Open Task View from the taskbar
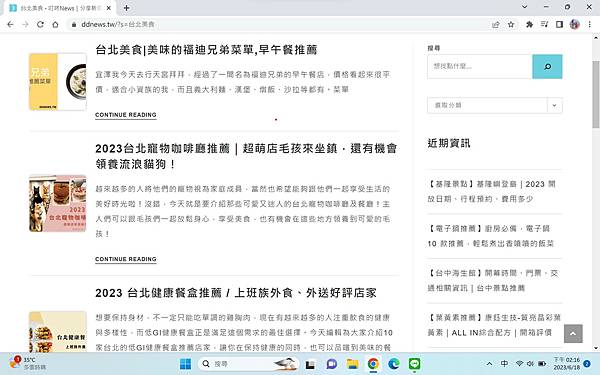This screenshot has width=600, height=375. 310,364
